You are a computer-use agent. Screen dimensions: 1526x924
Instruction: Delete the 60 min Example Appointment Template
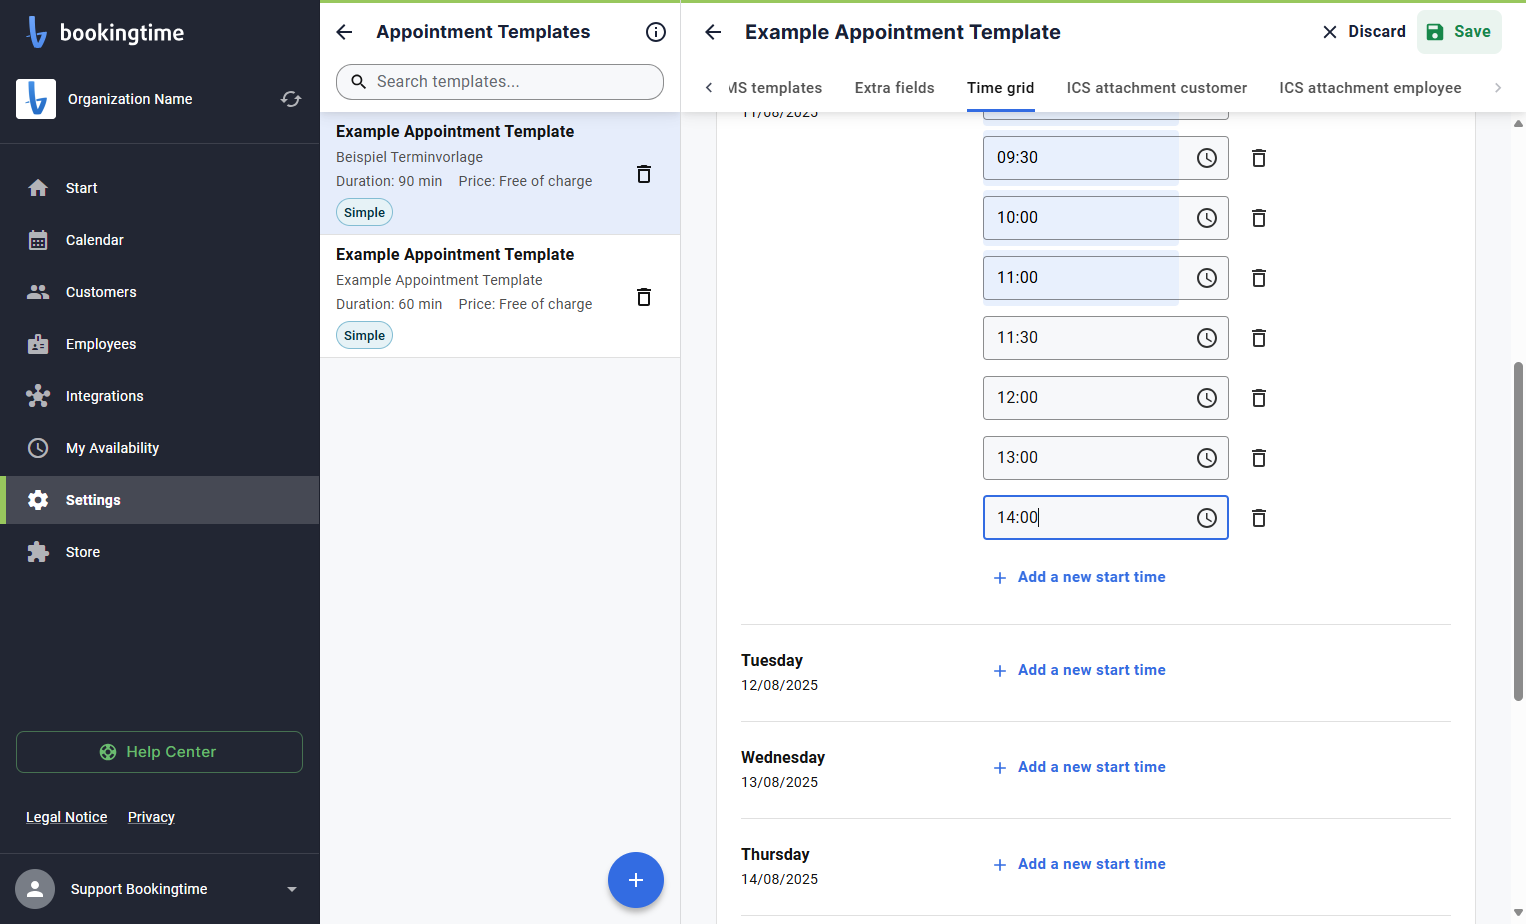pyautogui.click(x=644, y=297)
